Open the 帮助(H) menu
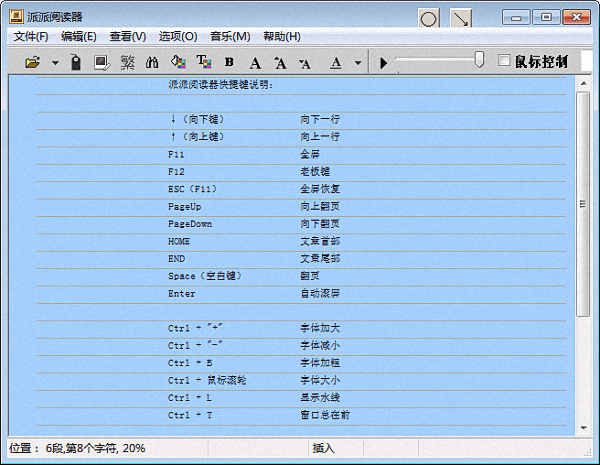Screen dimensions: 600x465 [x=281, y=37]
